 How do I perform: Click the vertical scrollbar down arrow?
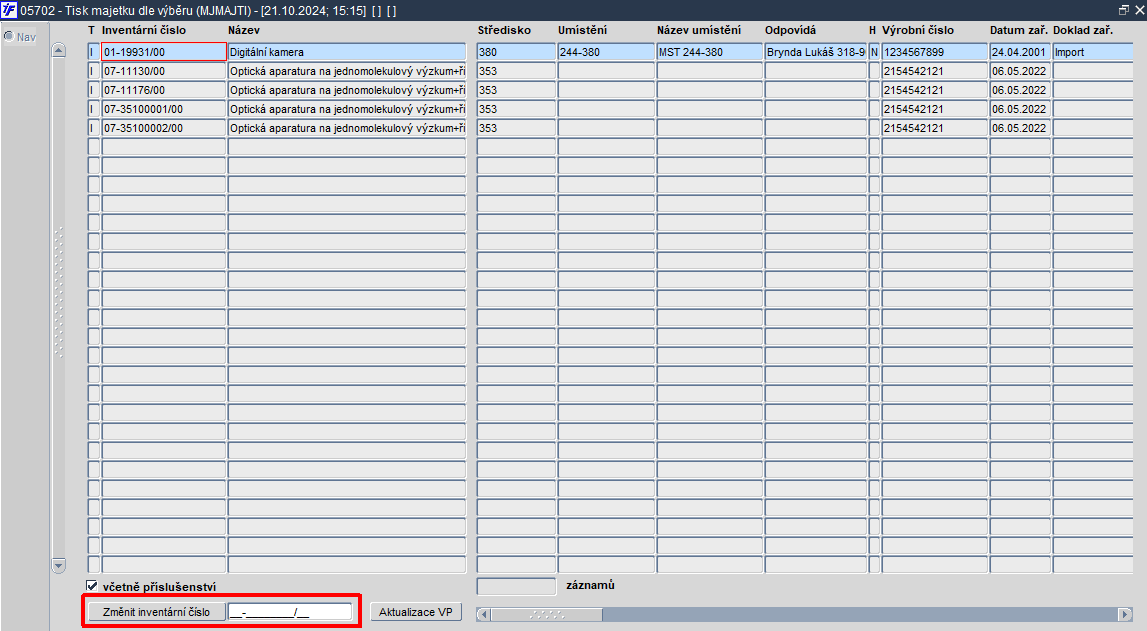(x=59, y=565)
